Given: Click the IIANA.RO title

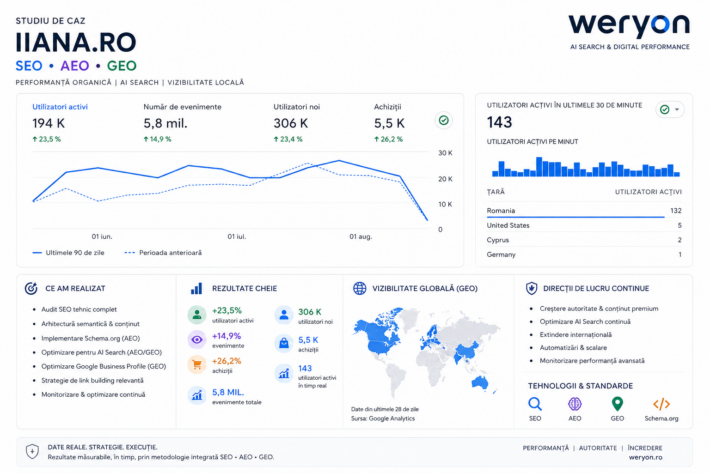Looking at the screenshot, I should click(x=76, y=43).
